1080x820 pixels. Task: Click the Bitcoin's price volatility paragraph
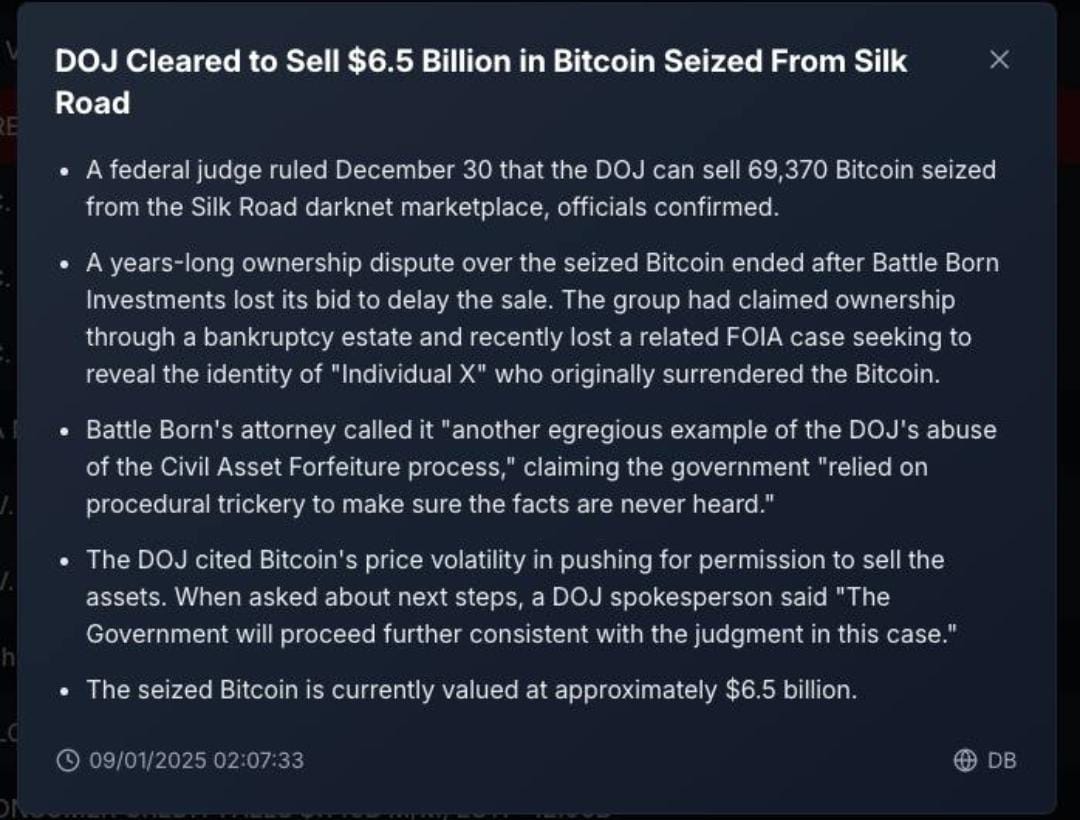click(521, 597)
